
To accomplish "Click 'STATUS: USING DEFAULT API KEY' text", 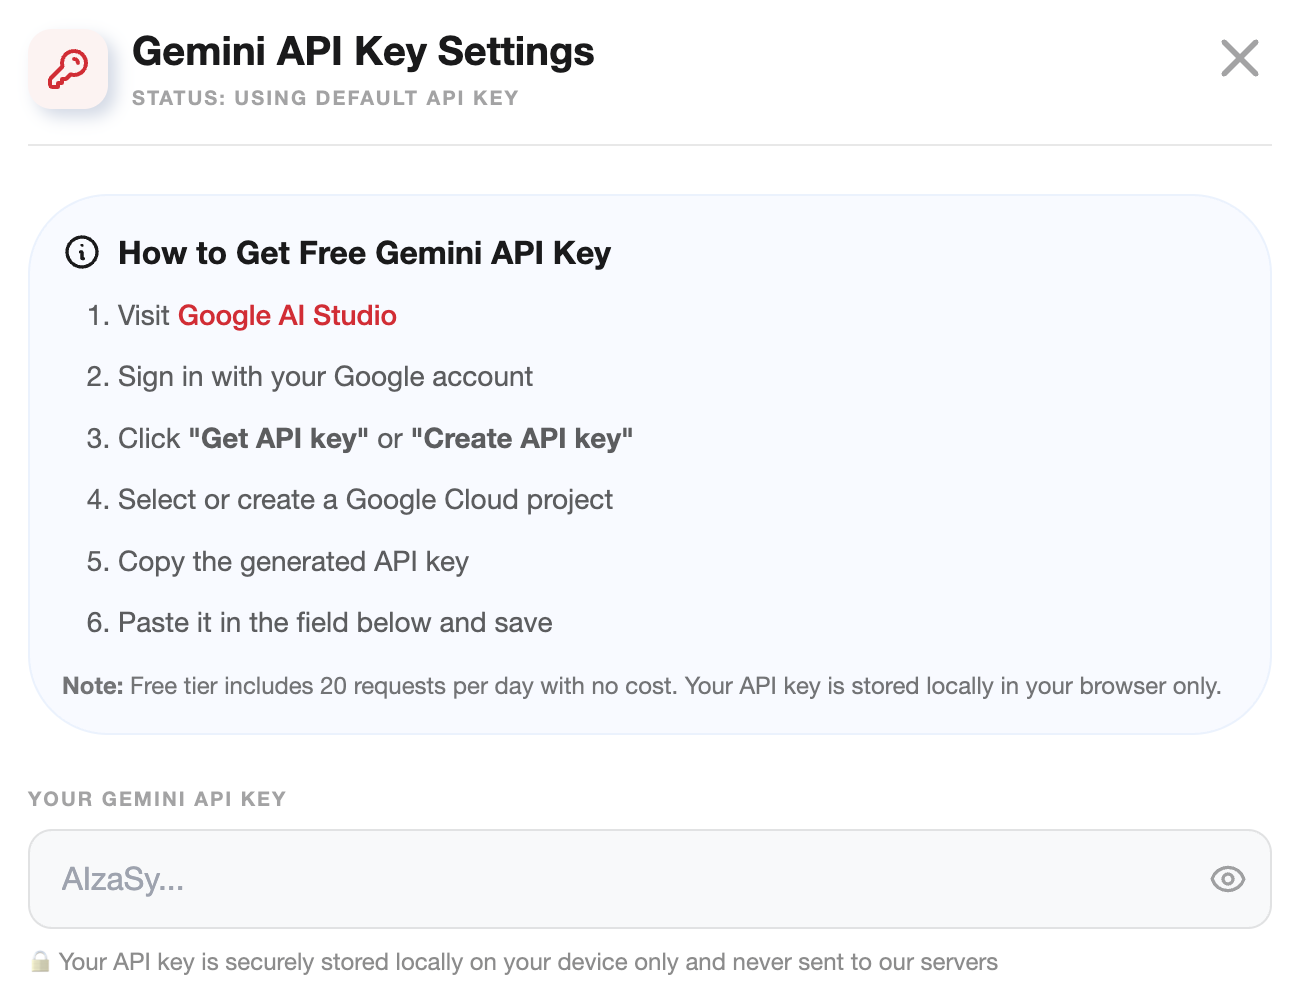I will pyautogui.click(x=325, y=98).
